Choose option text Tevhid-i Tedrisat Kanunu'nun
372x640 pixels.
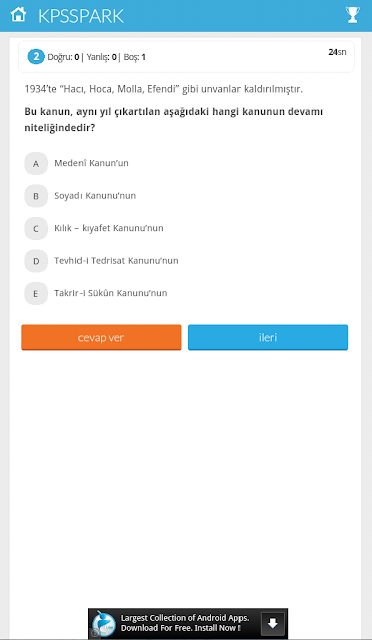pos(116,260)
